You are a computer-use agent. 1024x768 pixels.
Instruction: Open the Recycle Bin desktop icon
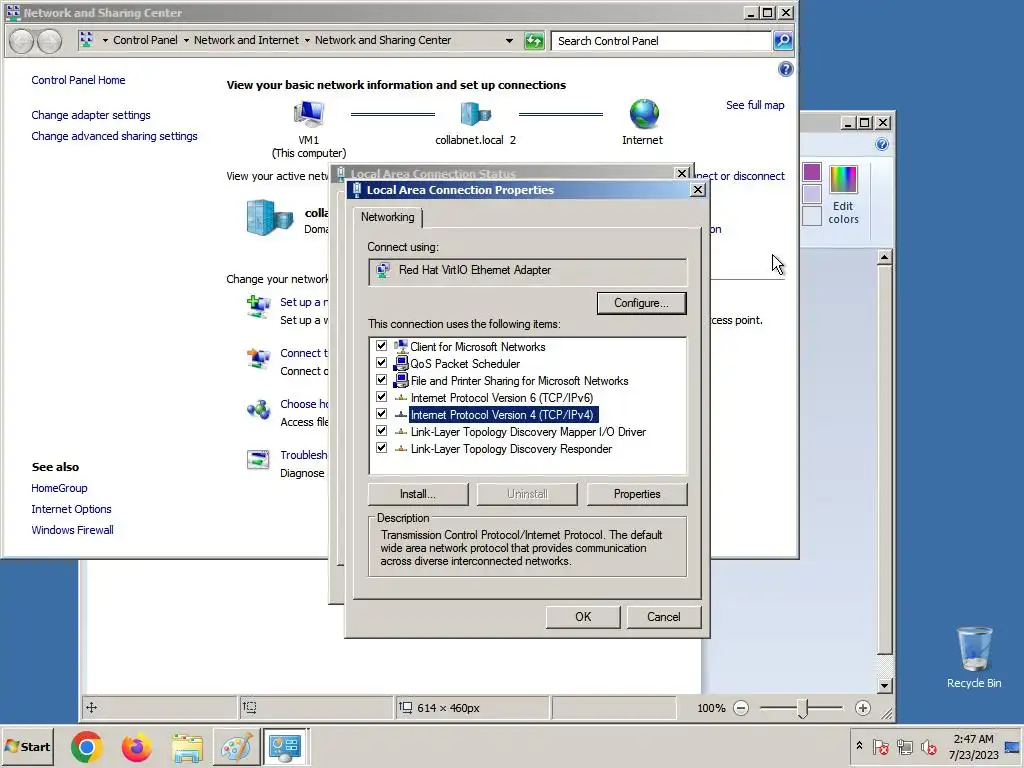coord(974,657)
